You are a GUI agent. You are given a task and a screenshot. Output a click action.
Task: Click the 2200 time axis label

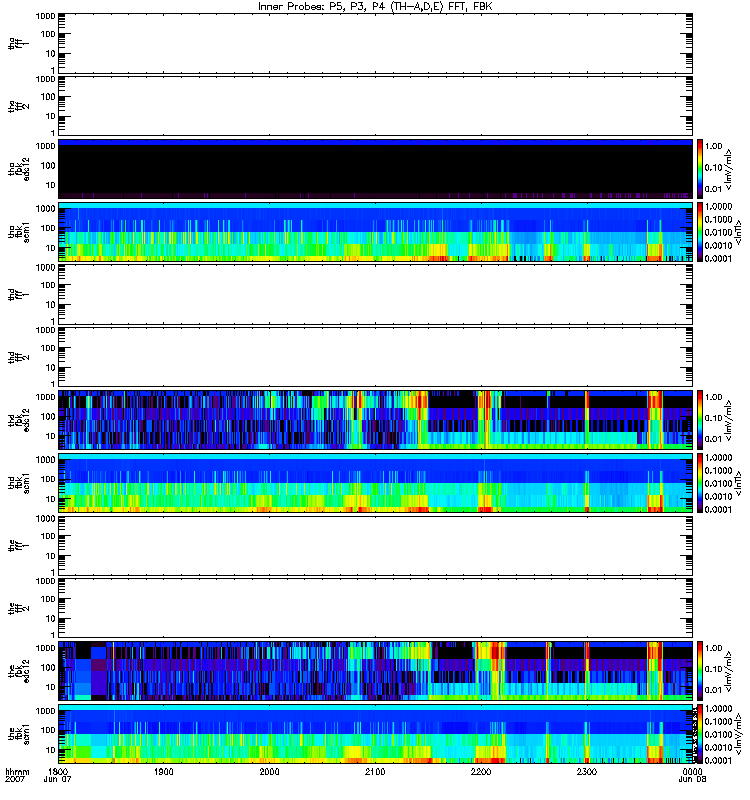pyautogui.click(x=481, y=771)
